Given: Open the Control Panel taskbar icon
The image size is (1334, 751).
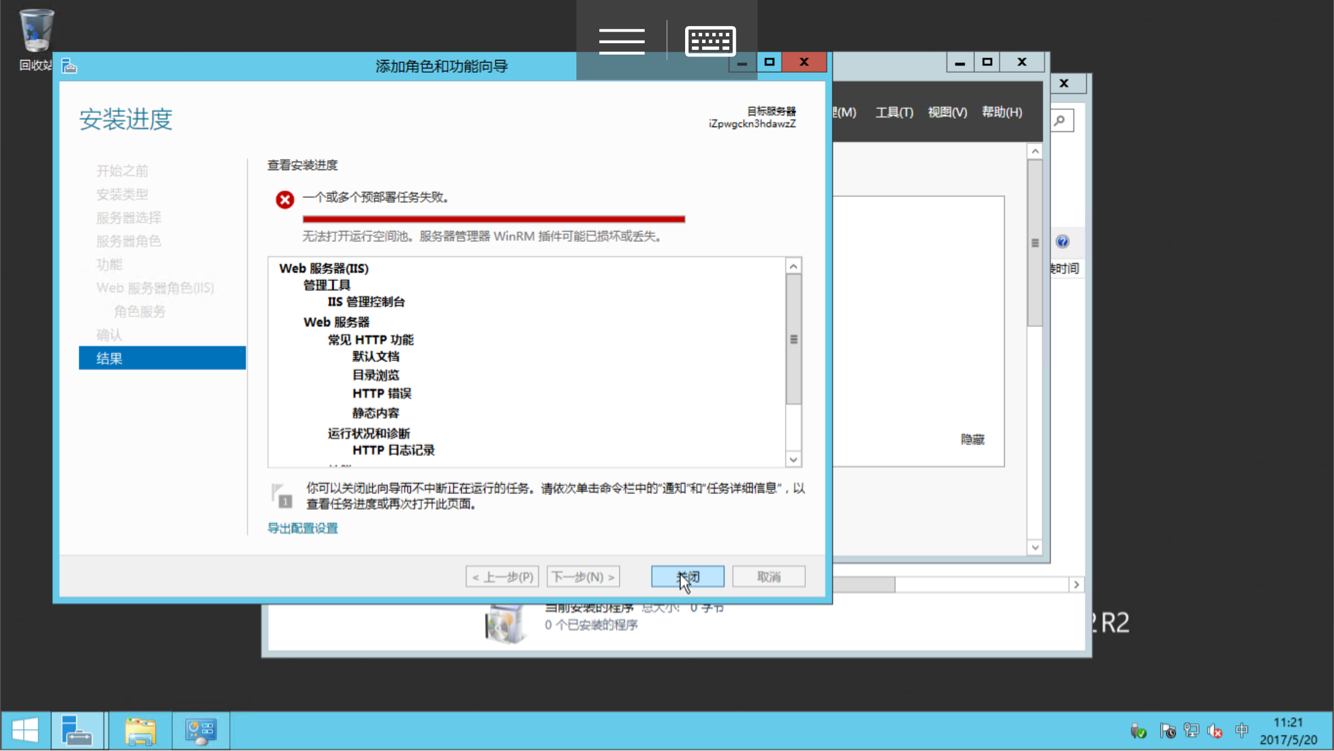Looking at the screenshot, I should click(200, 730).
